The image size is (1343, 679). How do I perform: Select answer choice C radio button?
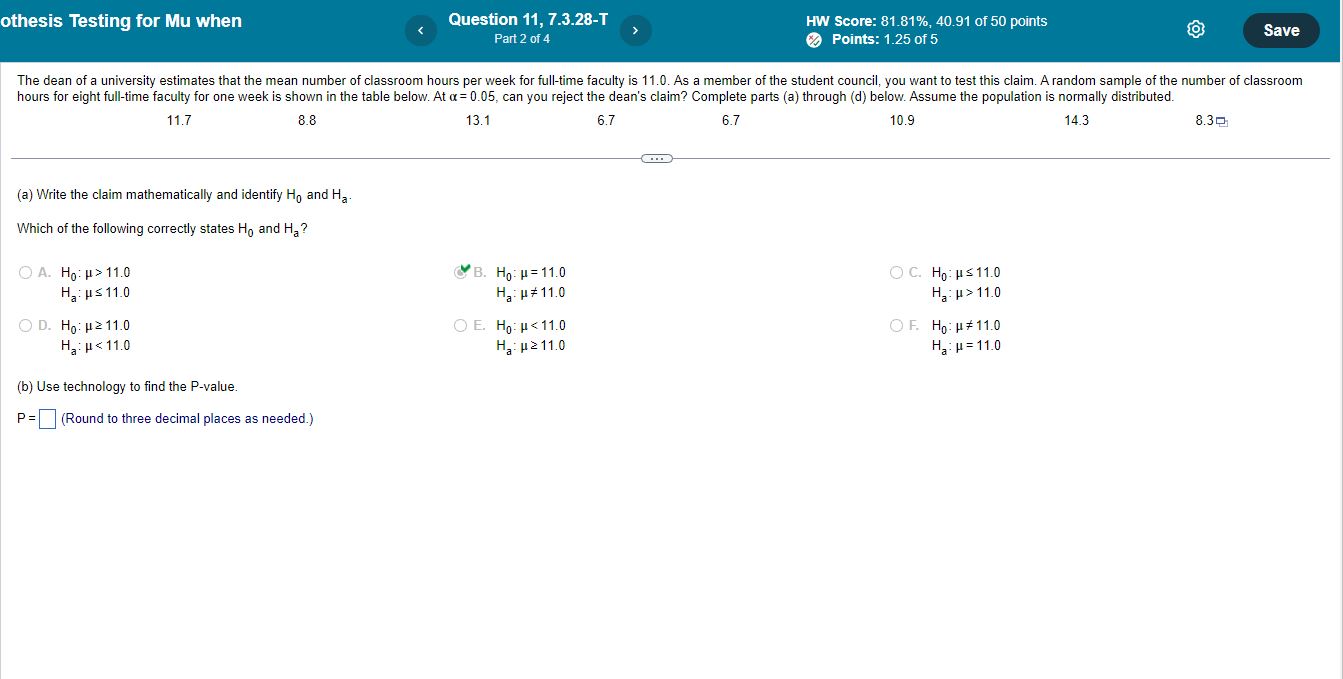896,271
